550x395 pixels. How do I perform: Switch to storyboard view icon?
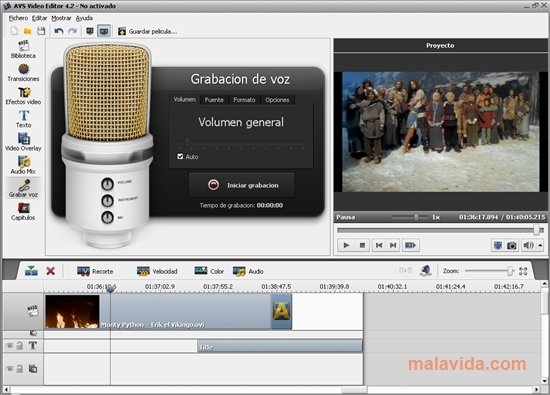click(90, 31)
